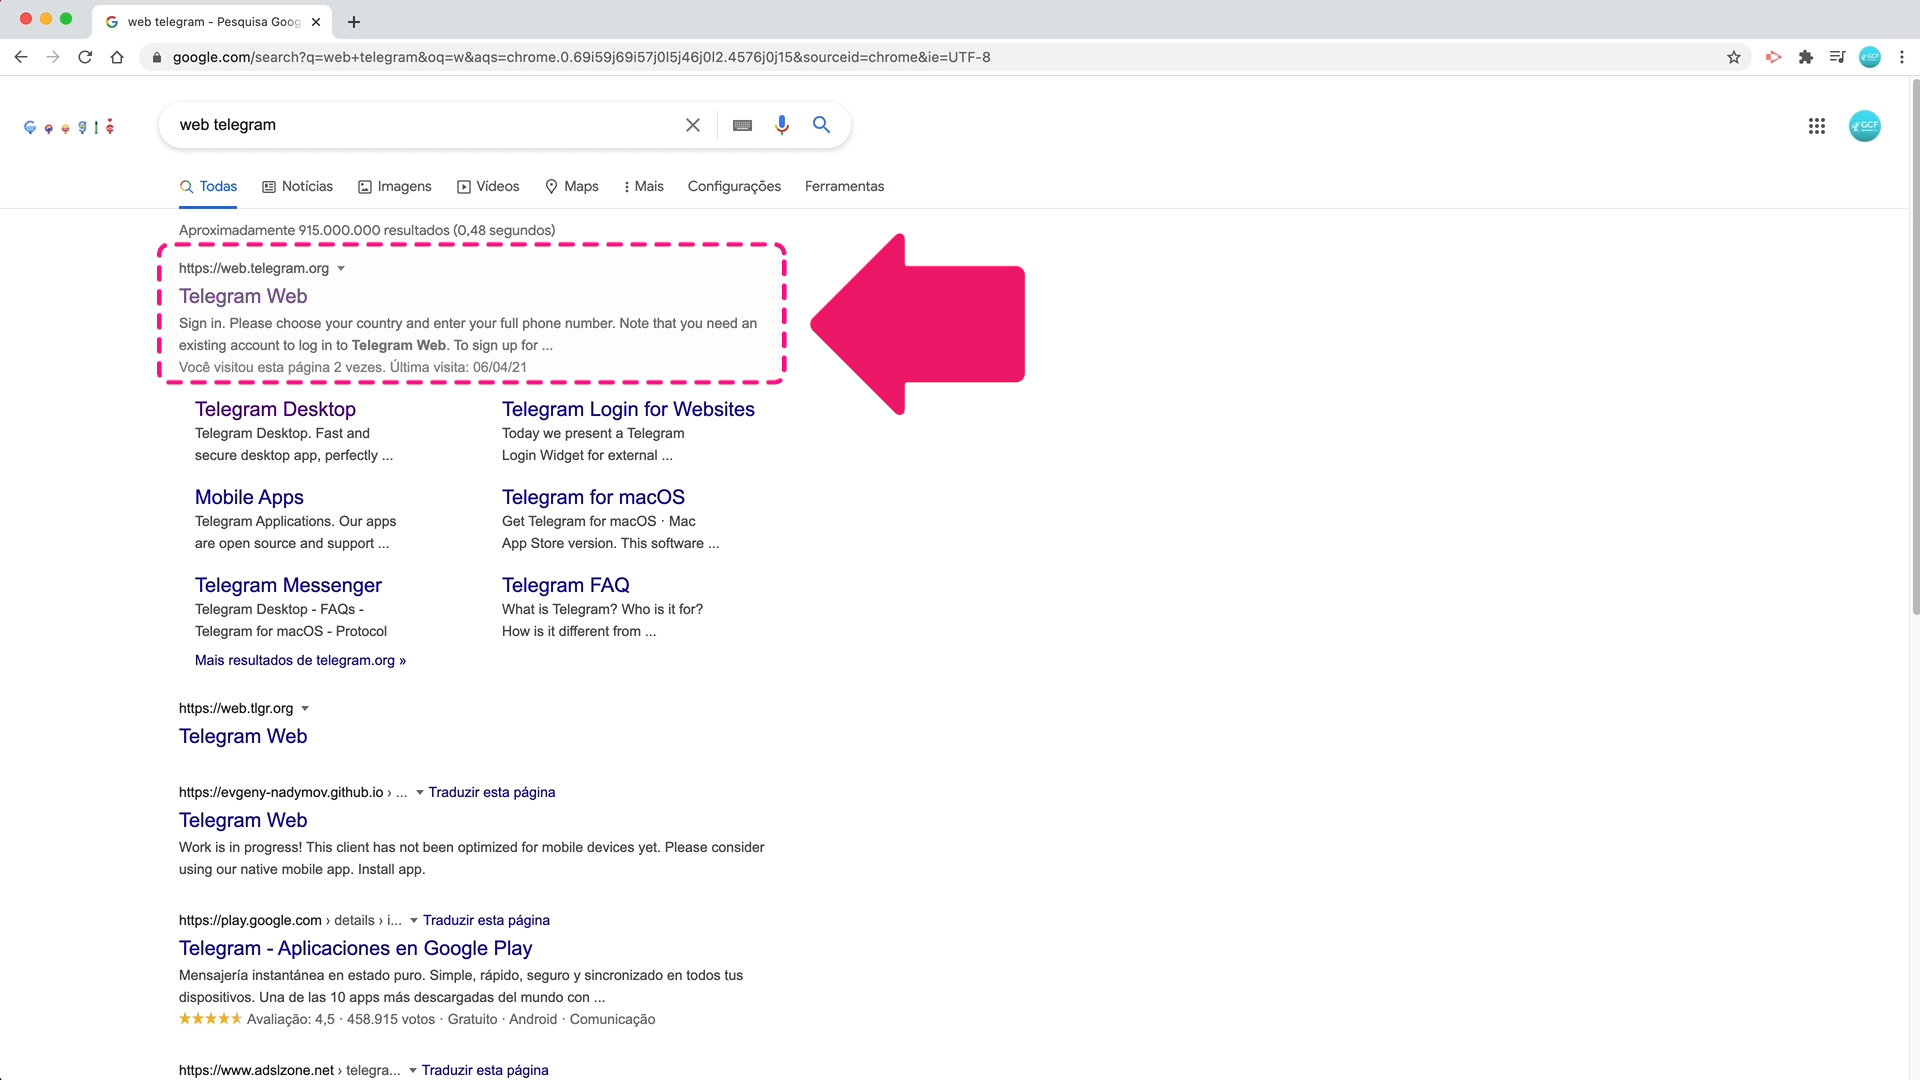Click the bookmark star icon in address bar

pos(1734,57)
